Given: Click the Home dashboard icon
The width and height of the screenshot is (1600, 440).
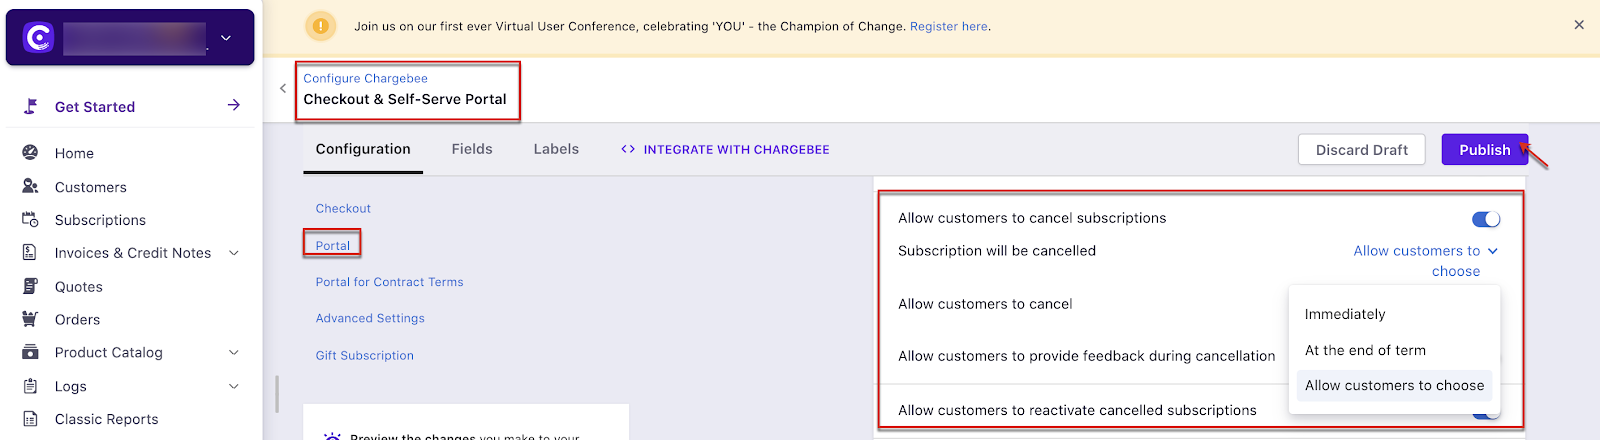Looking at the screenshot, I should pos(30,152).
